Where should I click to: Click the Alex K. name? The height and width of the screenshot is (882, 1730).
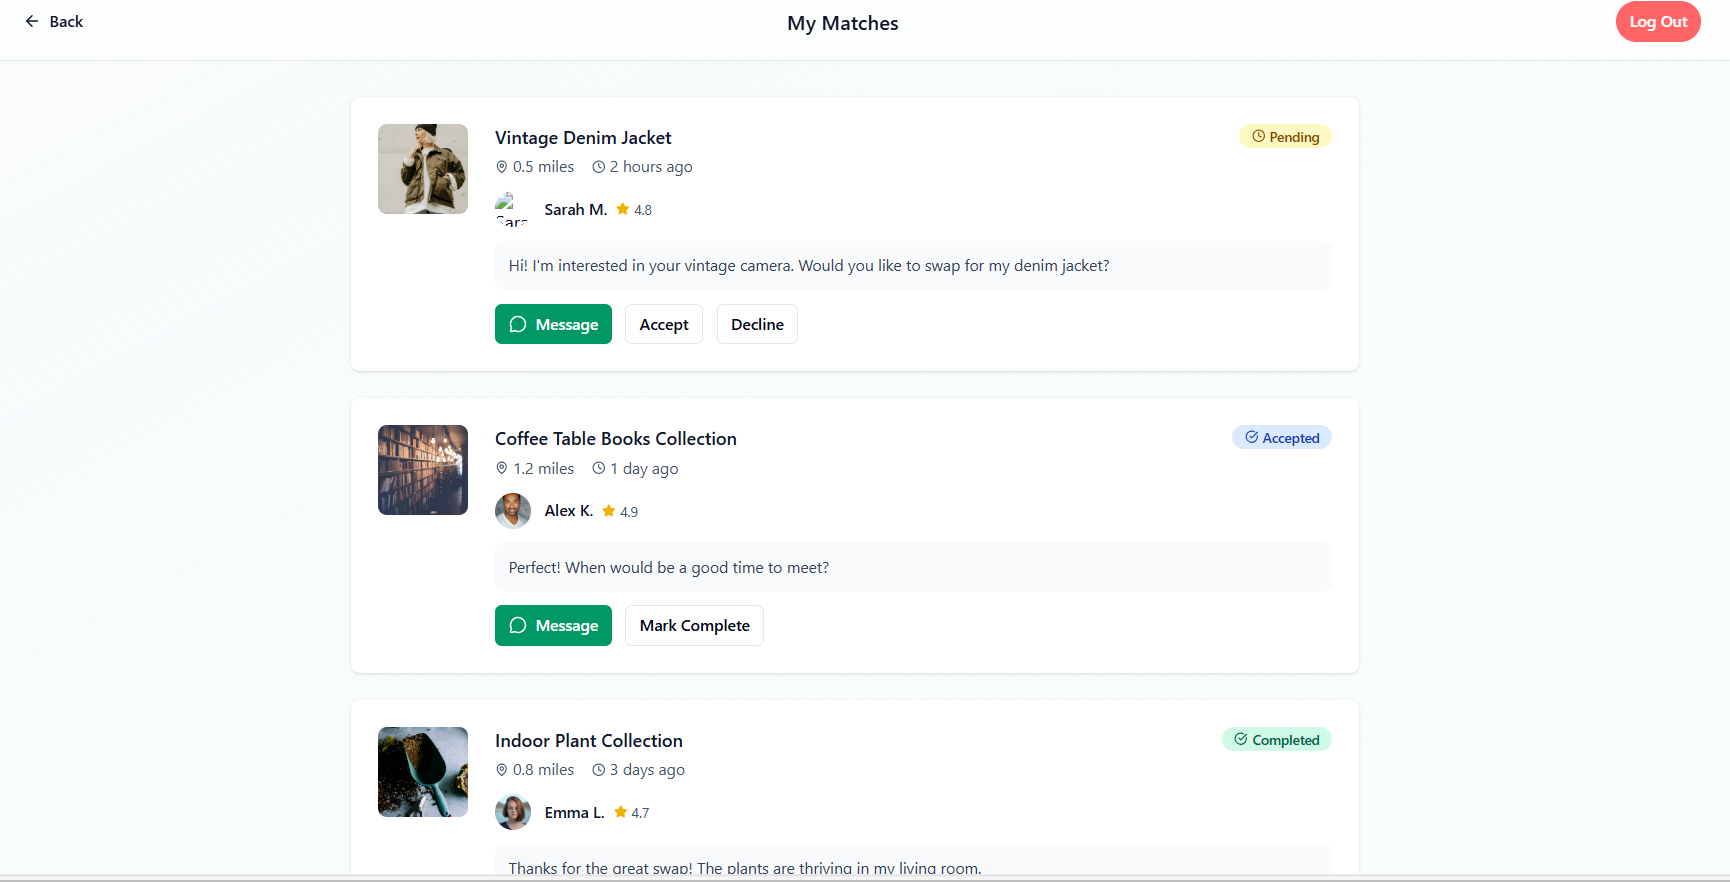(569, 511)
